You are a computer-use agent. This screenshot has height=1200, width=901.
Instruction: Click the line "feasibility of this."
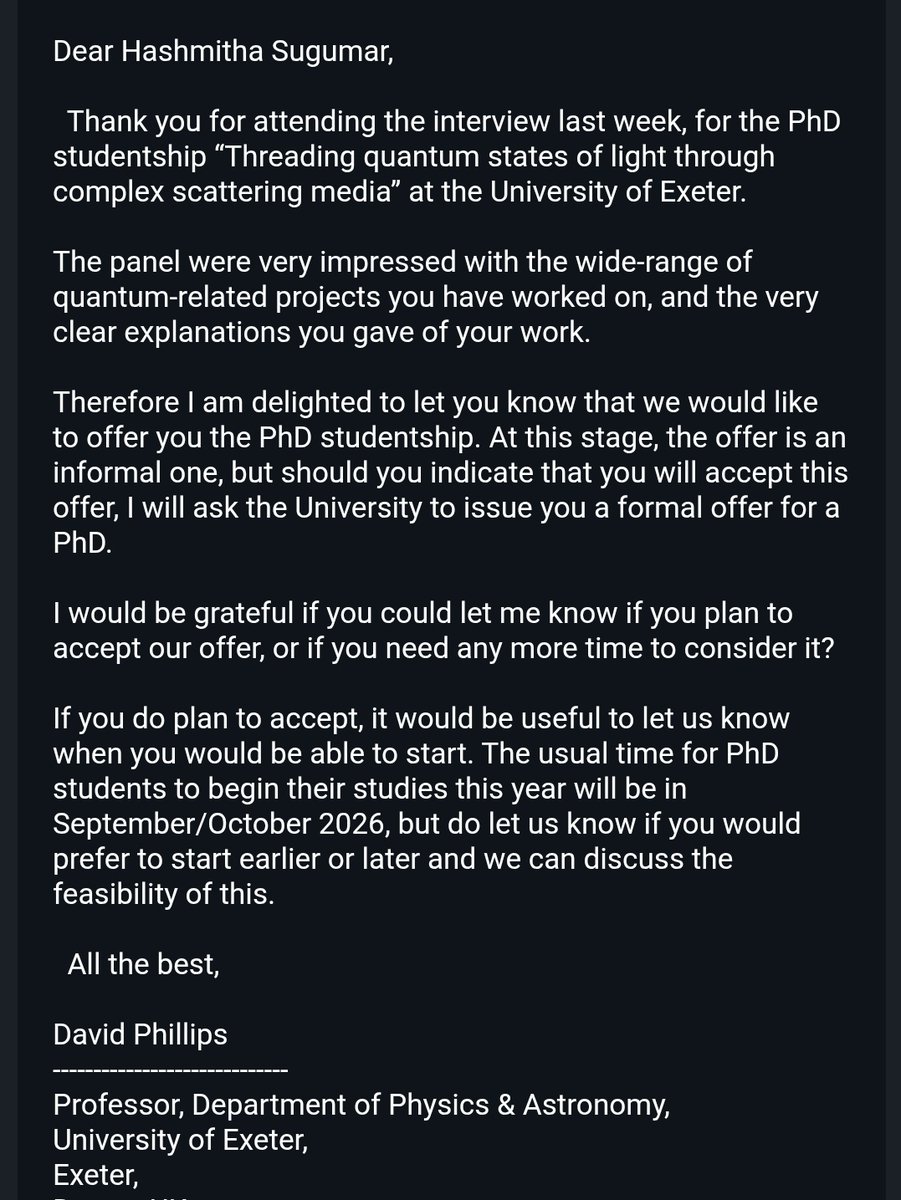click(162, 896)
